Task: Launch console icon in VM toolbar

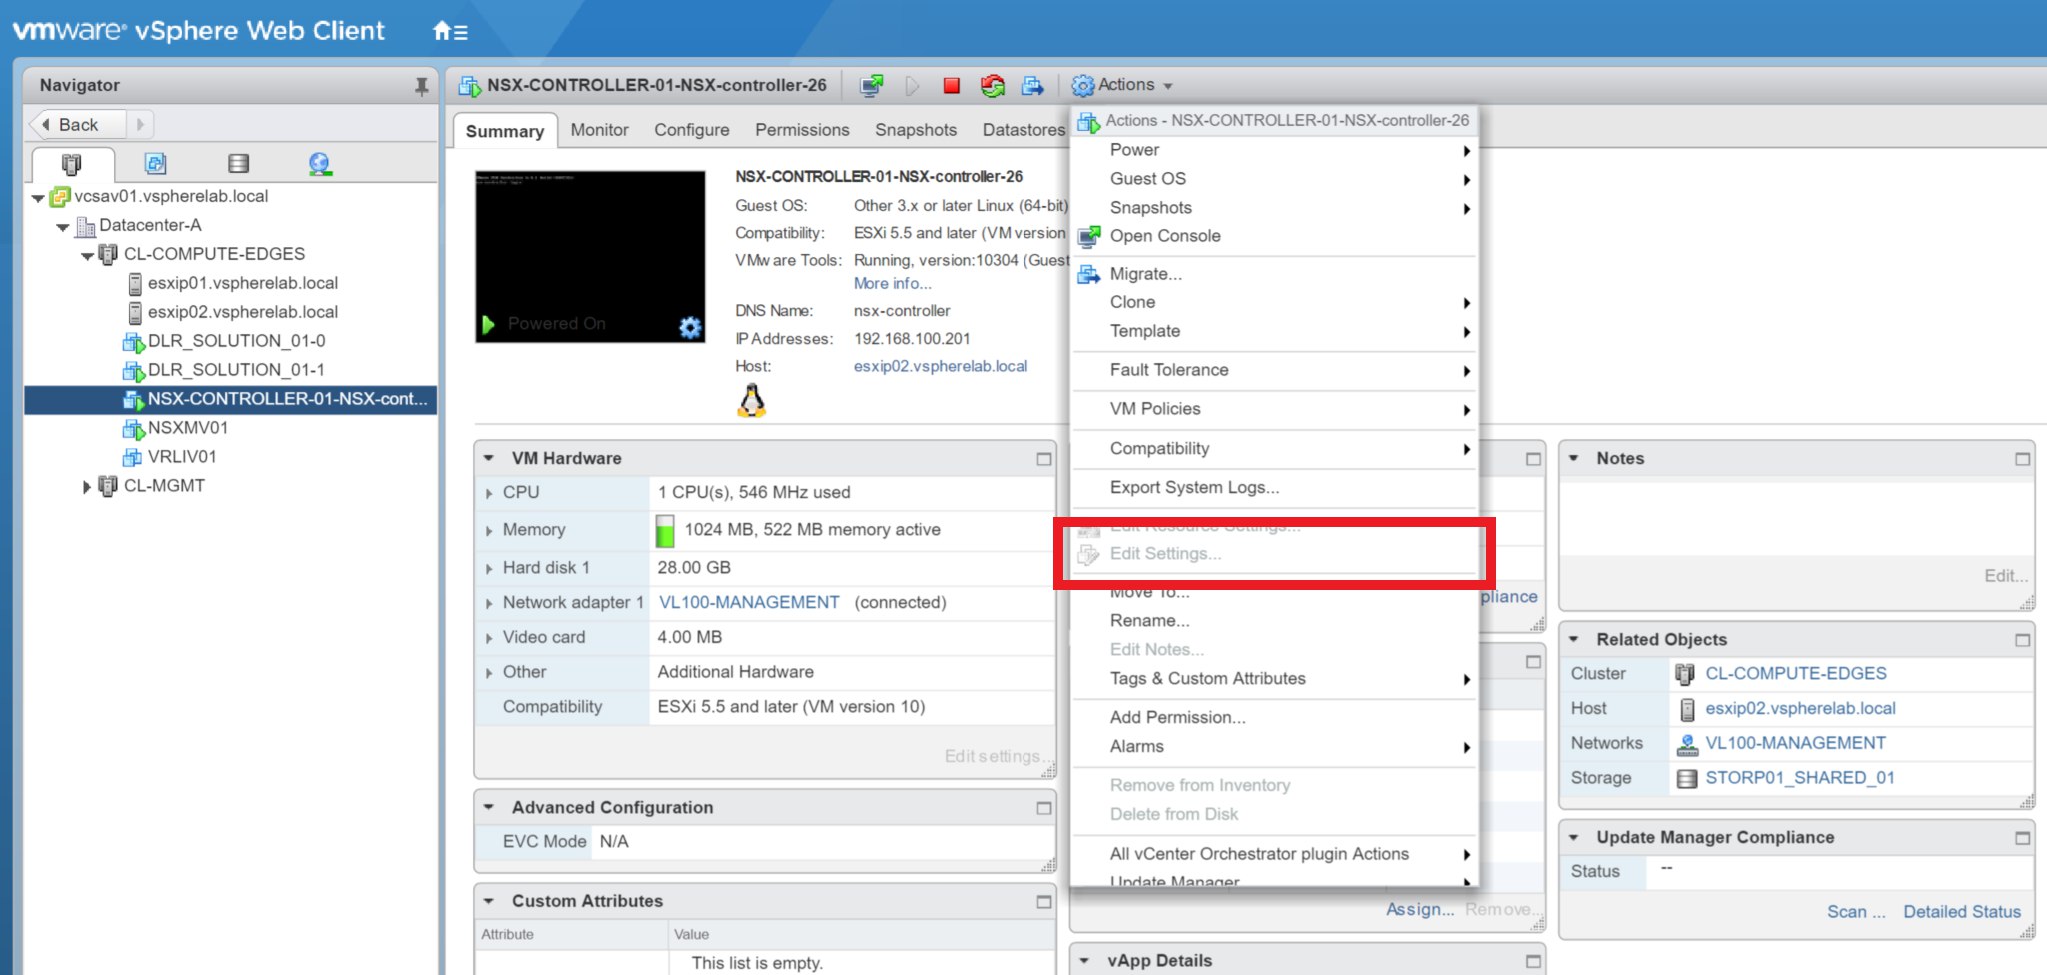Action: coord(872,86)
